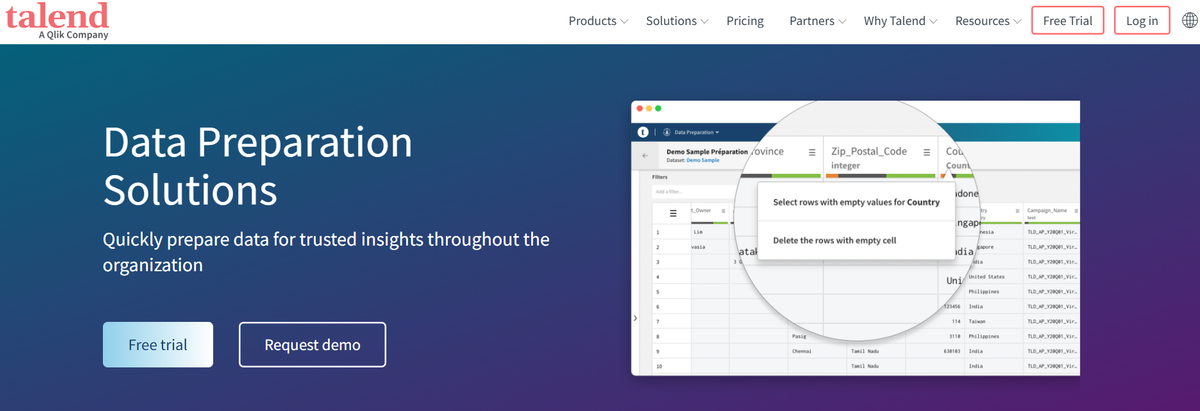Click the blue Free trial hero button

[x=158, y=345]
